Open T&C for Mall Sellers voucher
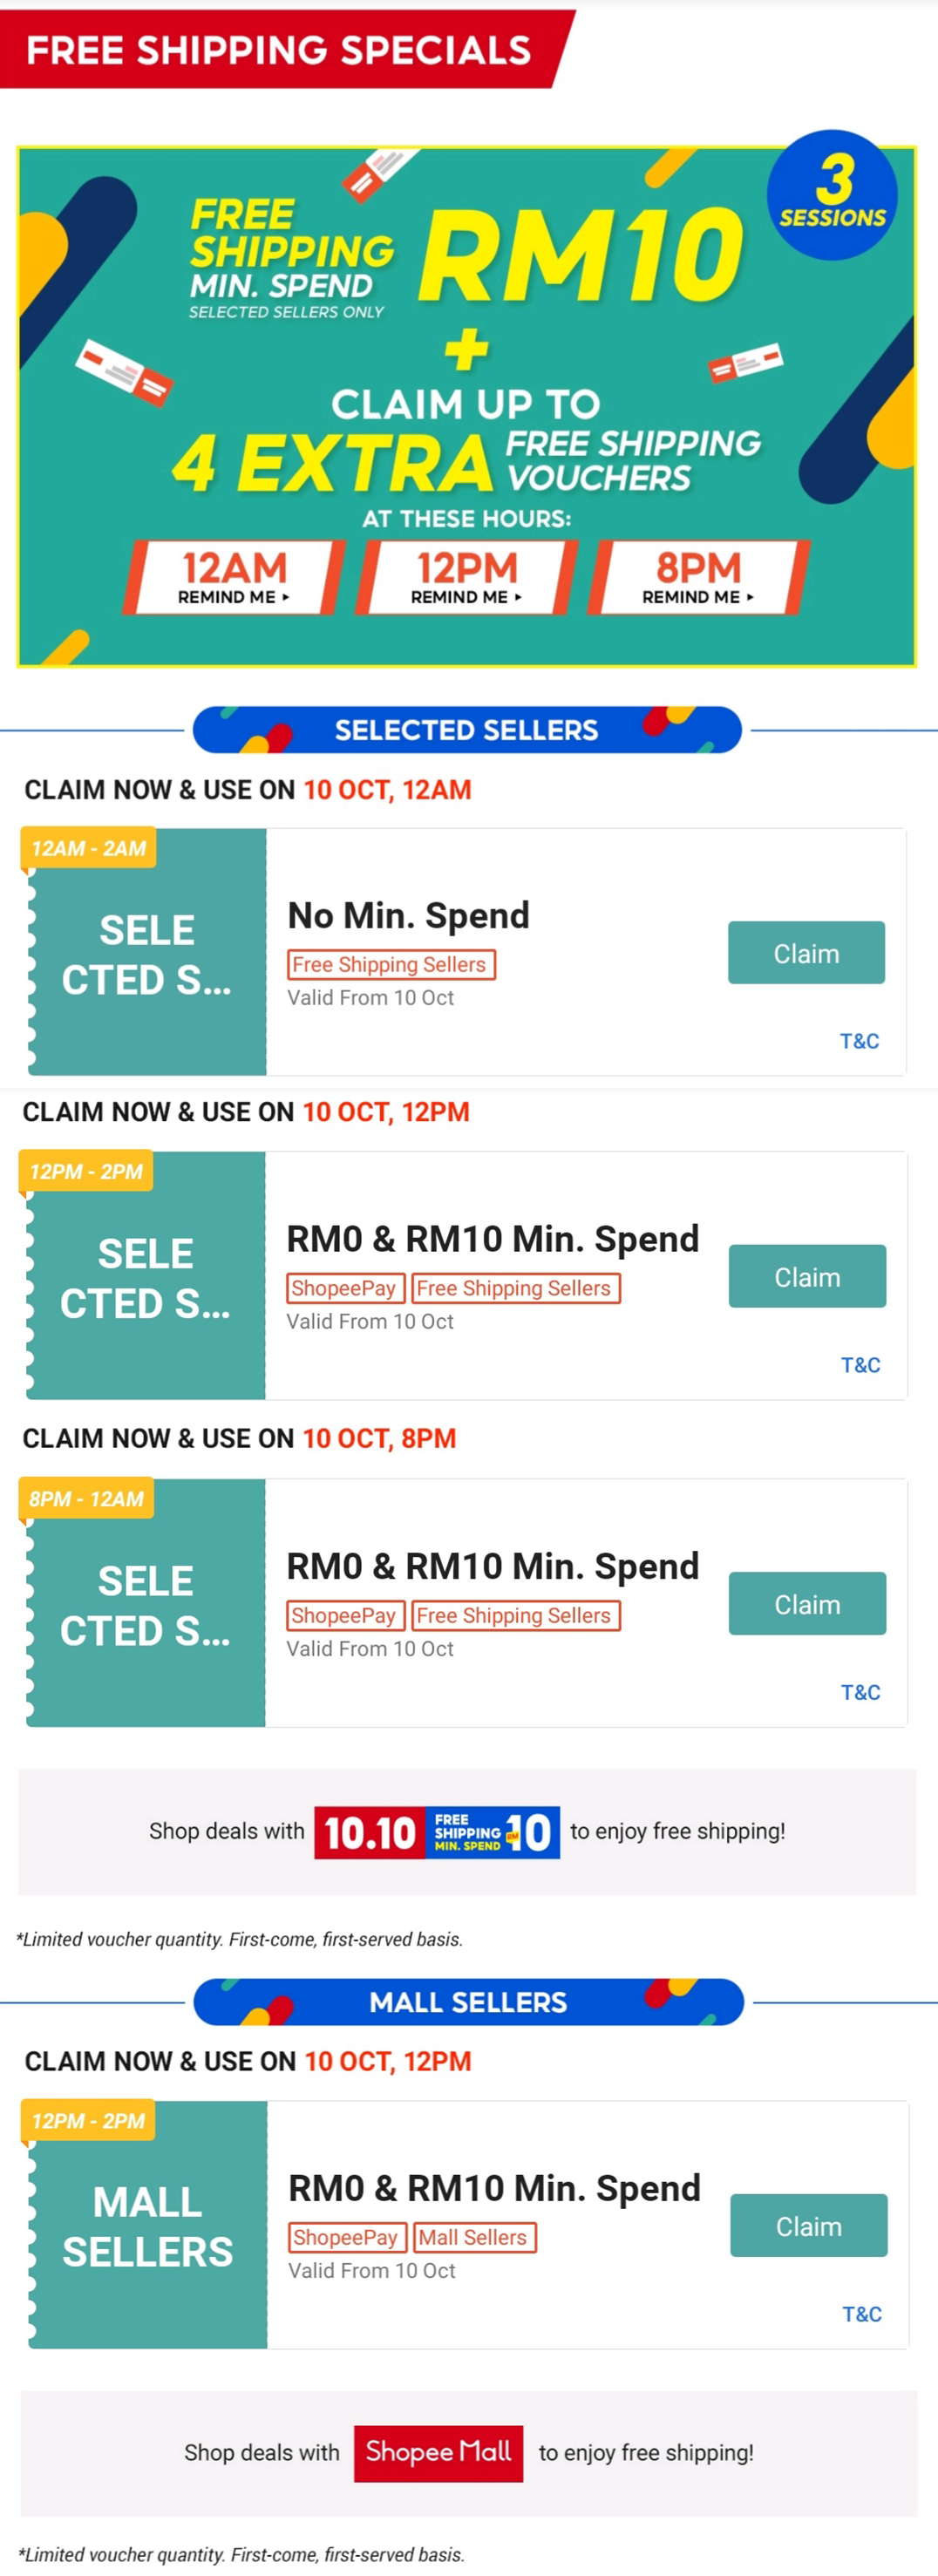 [x=861, y=2314]
